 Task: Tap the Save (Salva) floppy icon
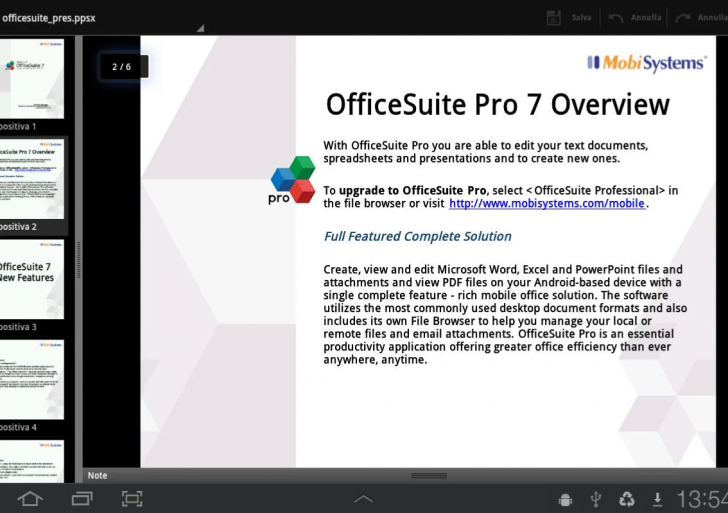[x=553, y=18]
